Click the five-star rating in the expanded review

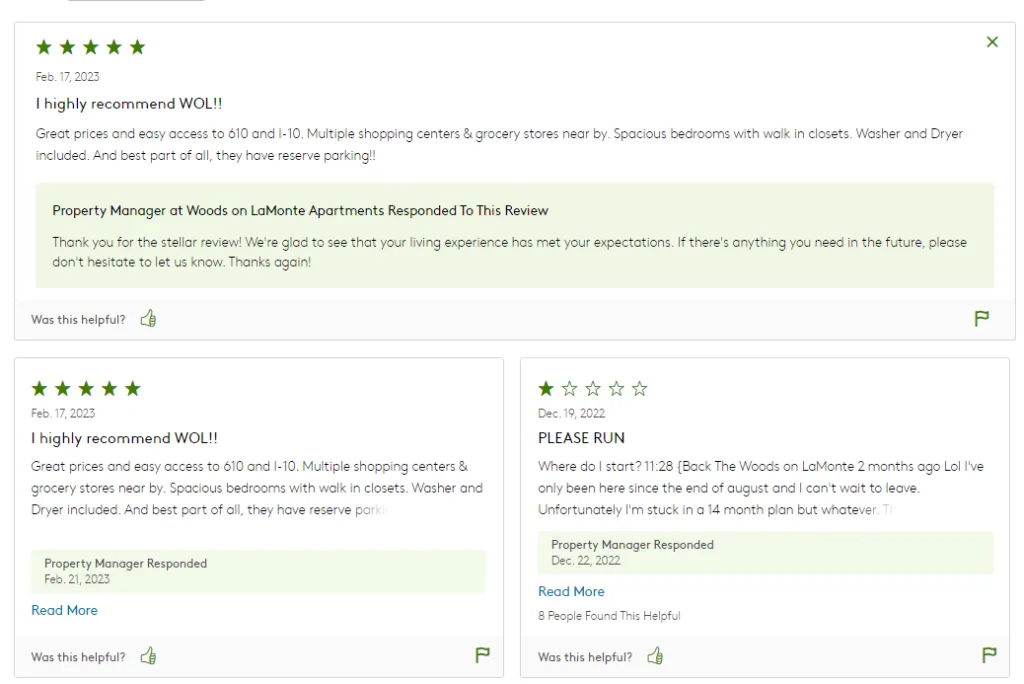coord(91,47)
